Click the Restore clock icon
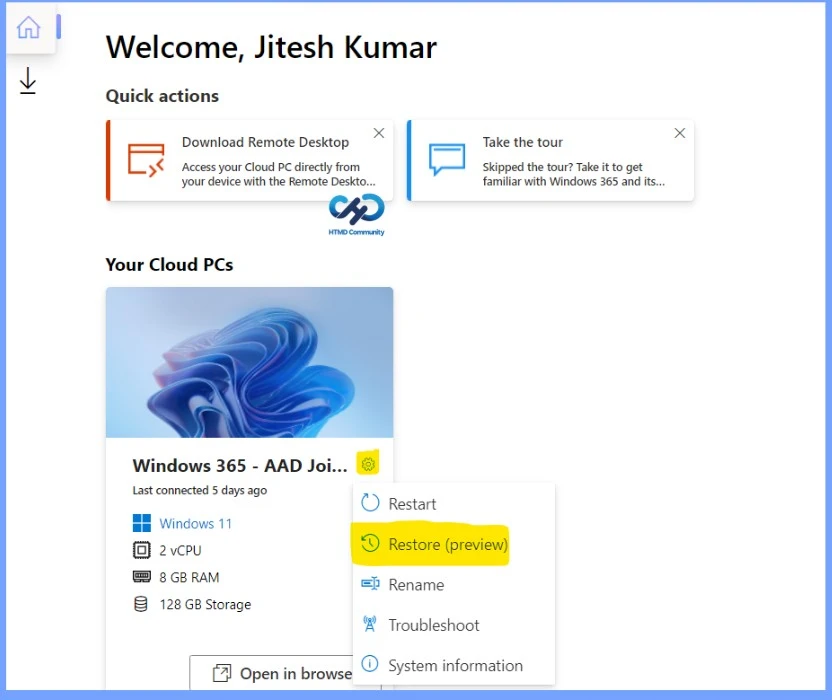Image resolution: width=832 pixels, height=700 pixels. 370,543
